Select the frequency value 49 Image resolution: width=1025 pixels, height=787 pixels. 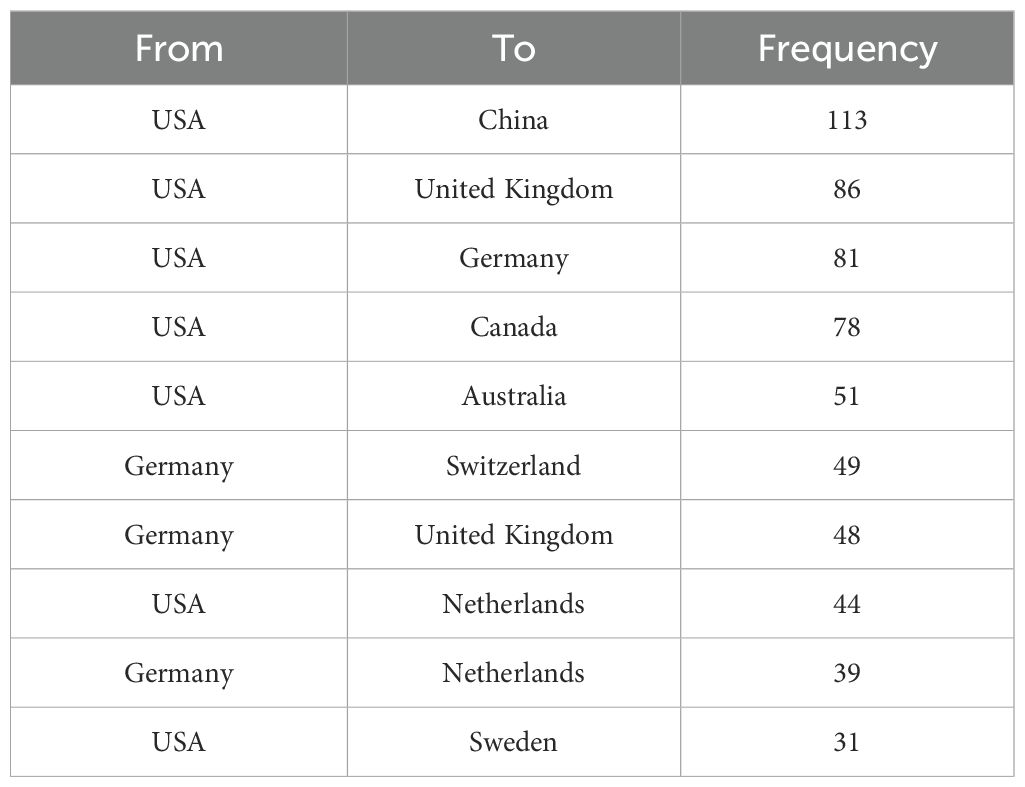tap(847, 466)
